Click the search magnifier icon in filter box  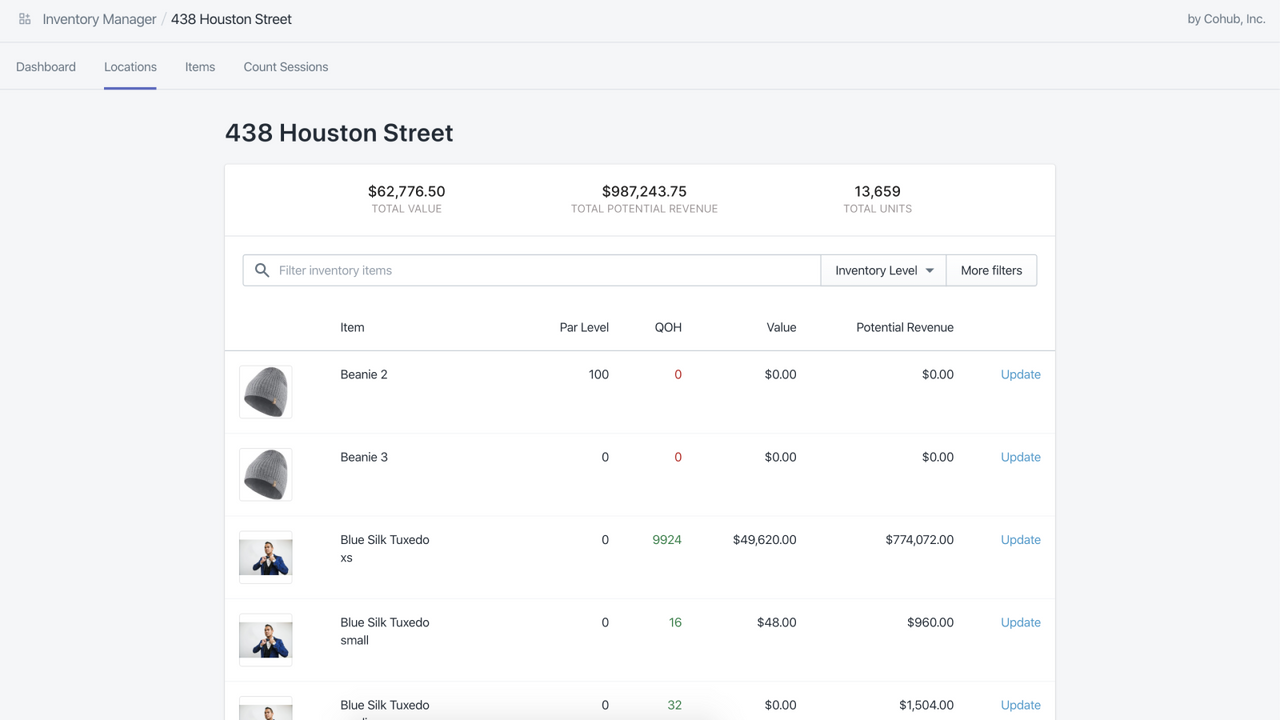tap(262, 270)
